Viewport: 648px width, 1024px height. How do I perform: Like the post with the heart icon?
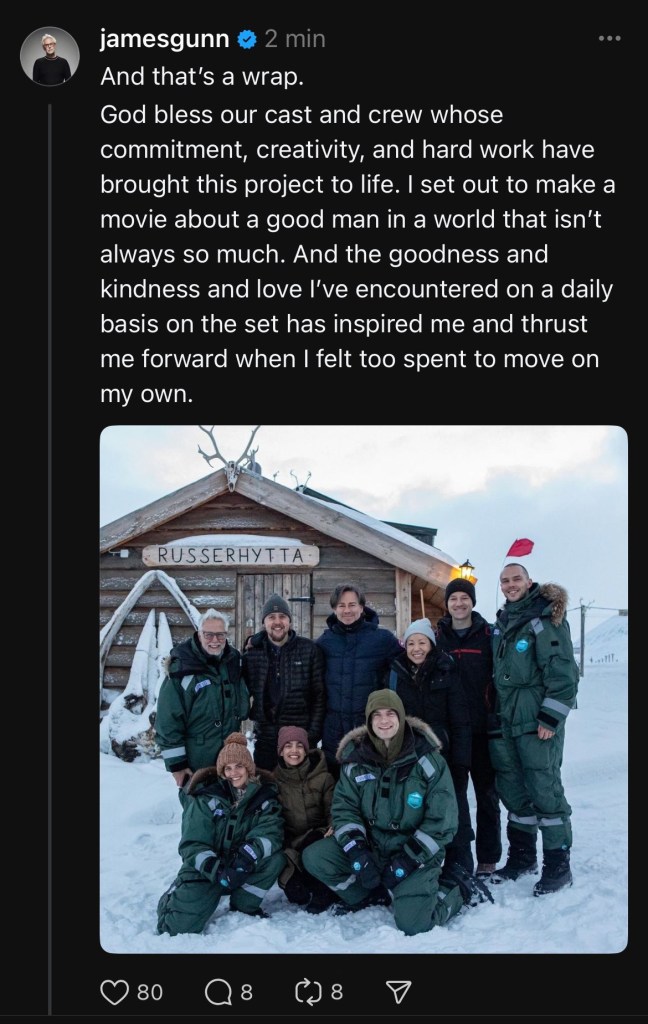114,991
